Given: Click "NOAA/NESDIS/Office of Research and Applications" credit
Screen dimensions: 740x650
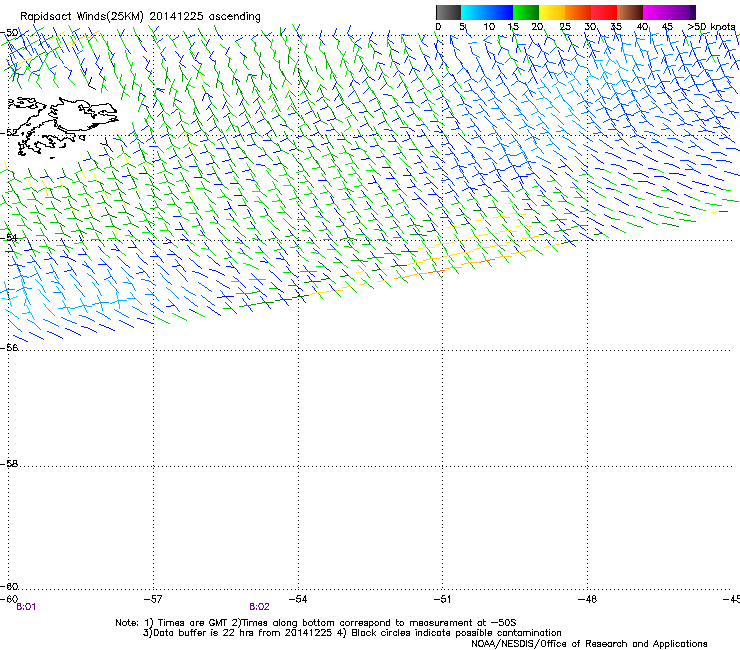Looking at the screenshot, I should coord(589,644).
